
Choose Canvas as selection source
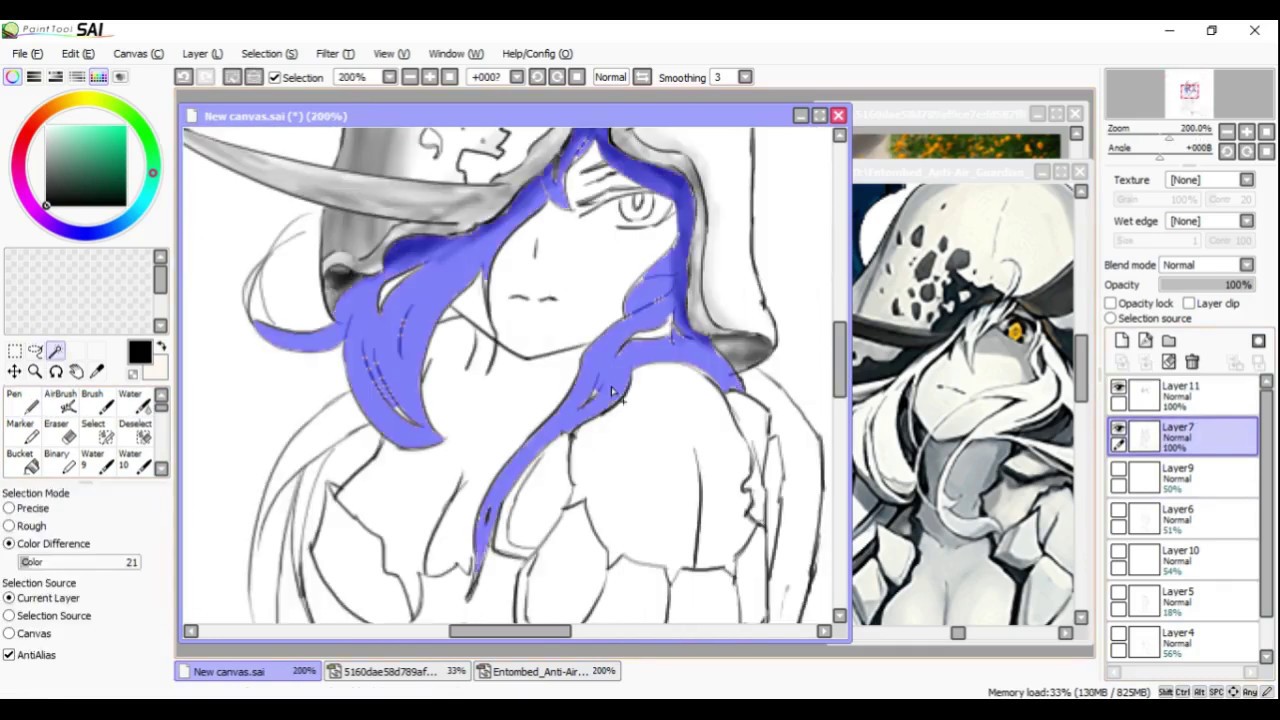point(9,634)
